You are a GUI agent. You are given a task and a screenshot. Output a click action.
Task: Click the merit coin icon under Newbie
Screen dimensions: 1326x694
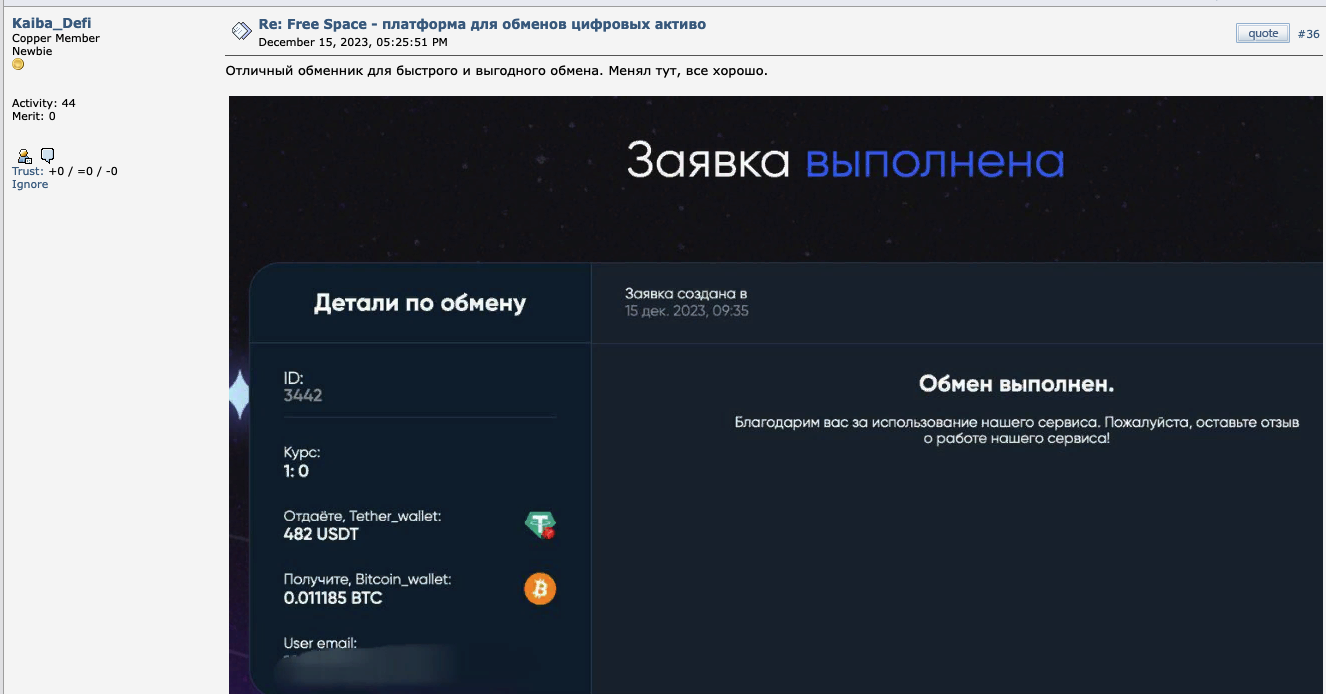point(18,65)
